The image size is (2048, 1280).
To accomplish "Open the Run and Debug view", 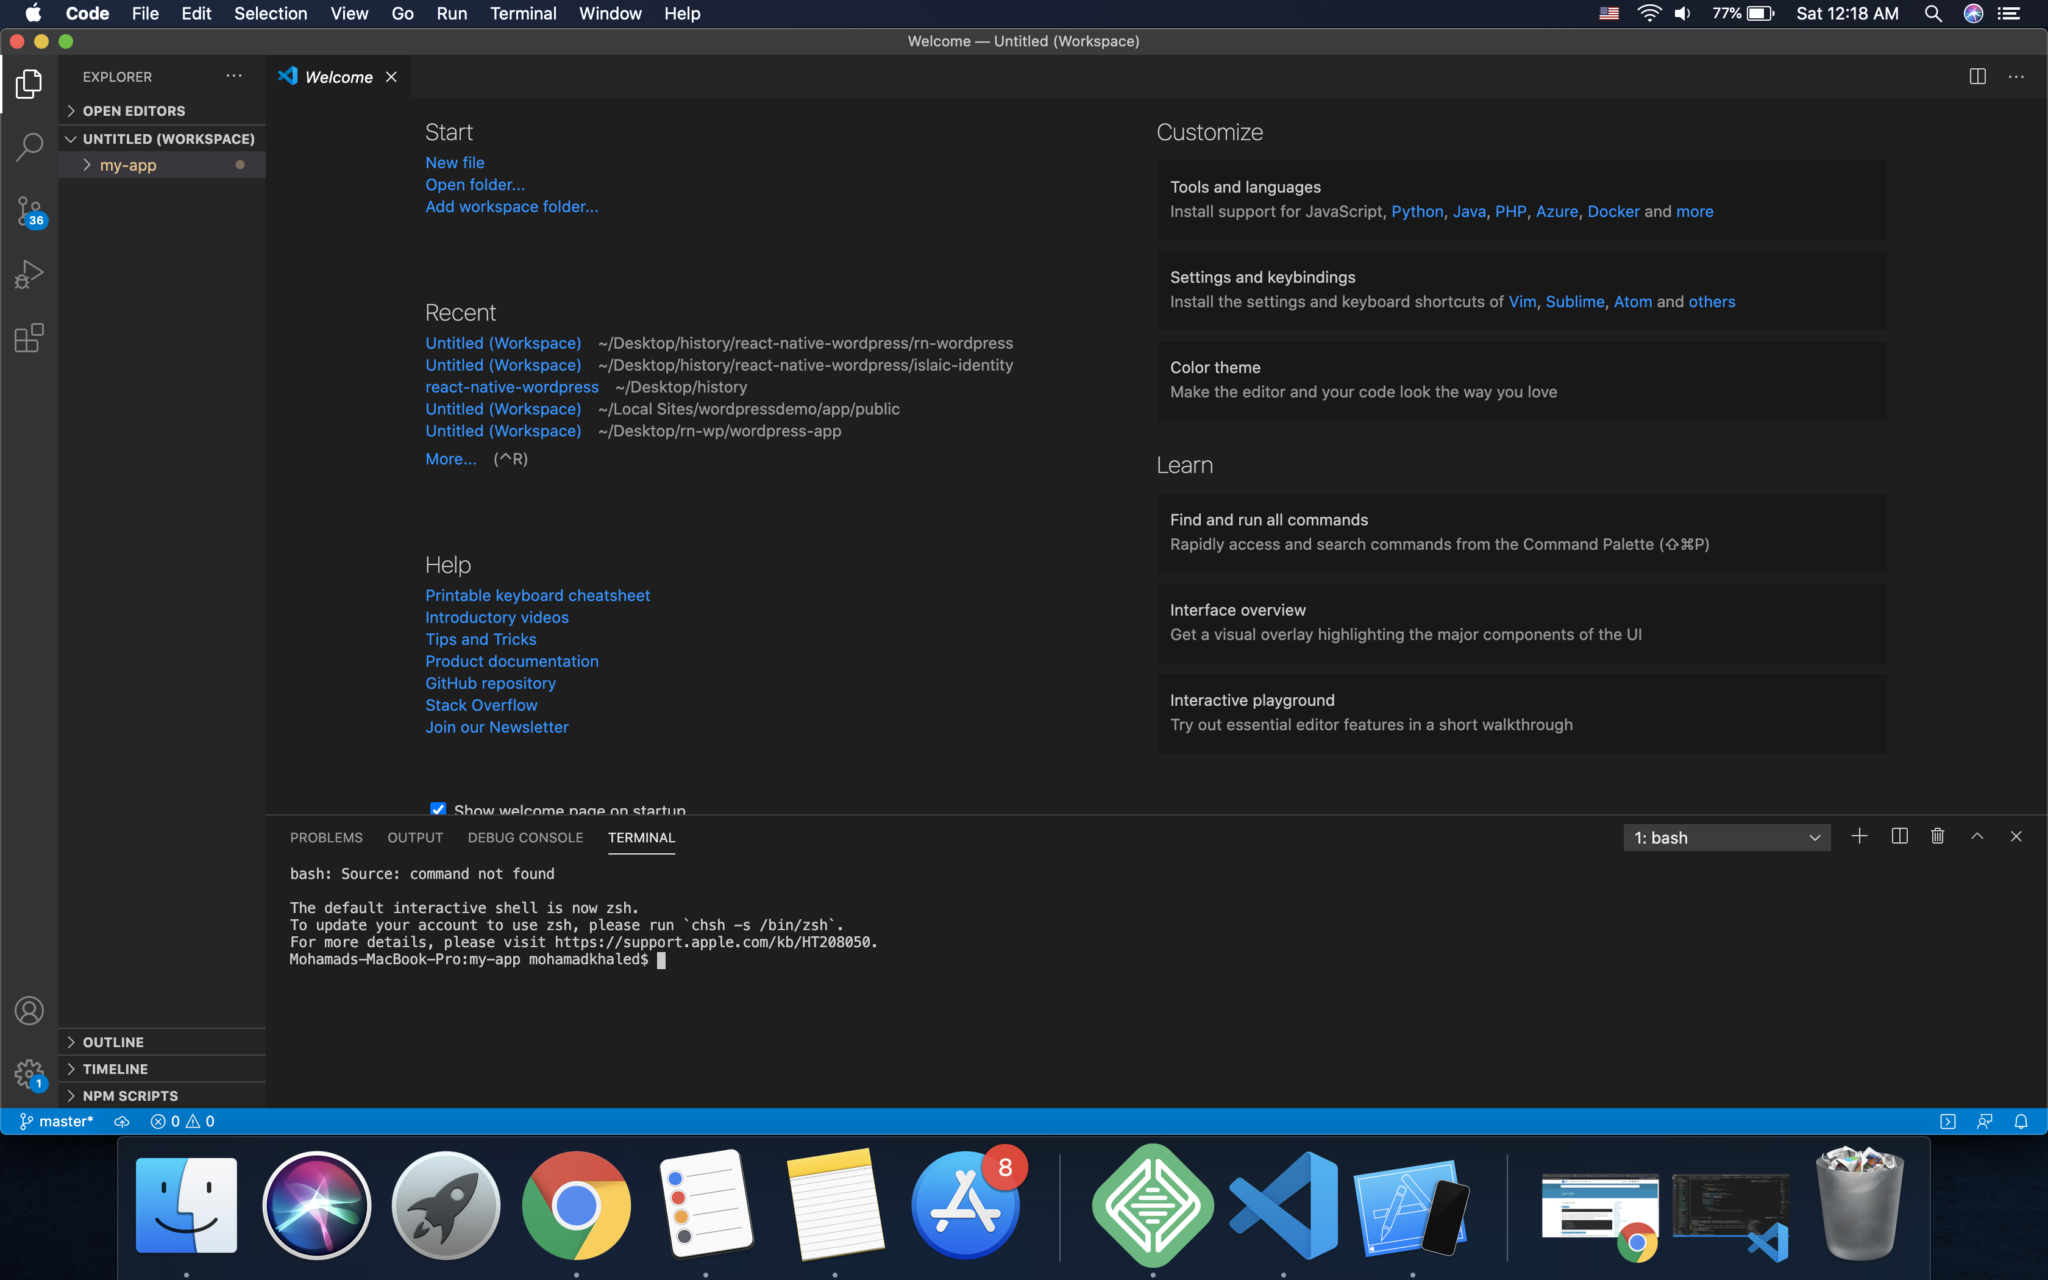I will point(28,273).
